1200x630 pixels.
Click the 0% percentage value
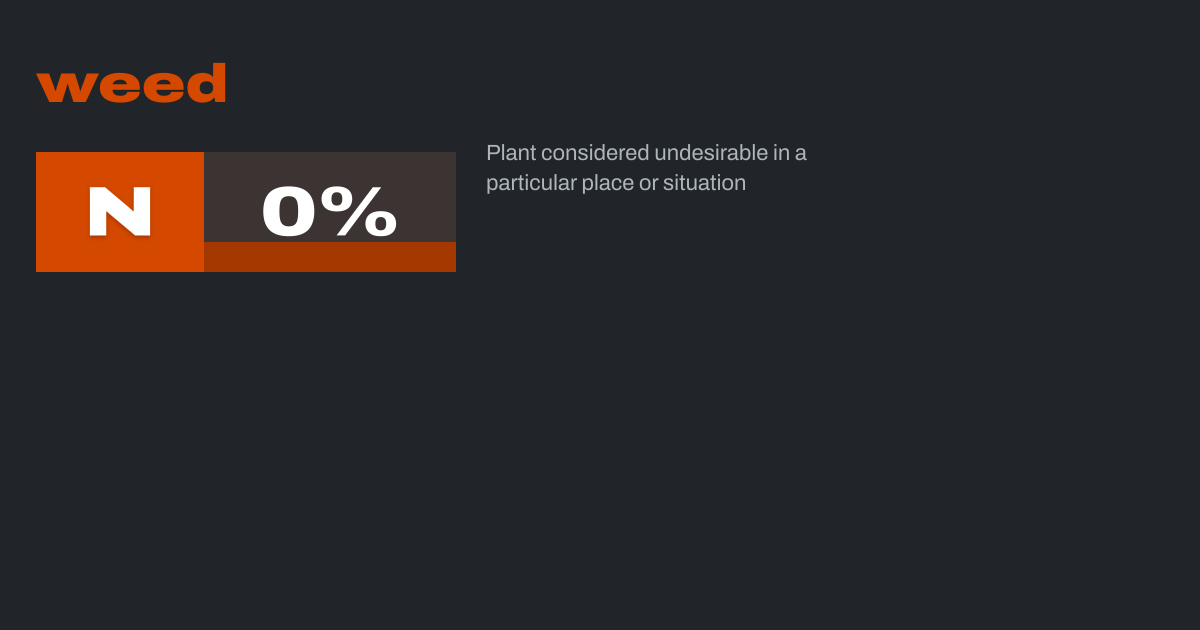click(x=329, y=211)
